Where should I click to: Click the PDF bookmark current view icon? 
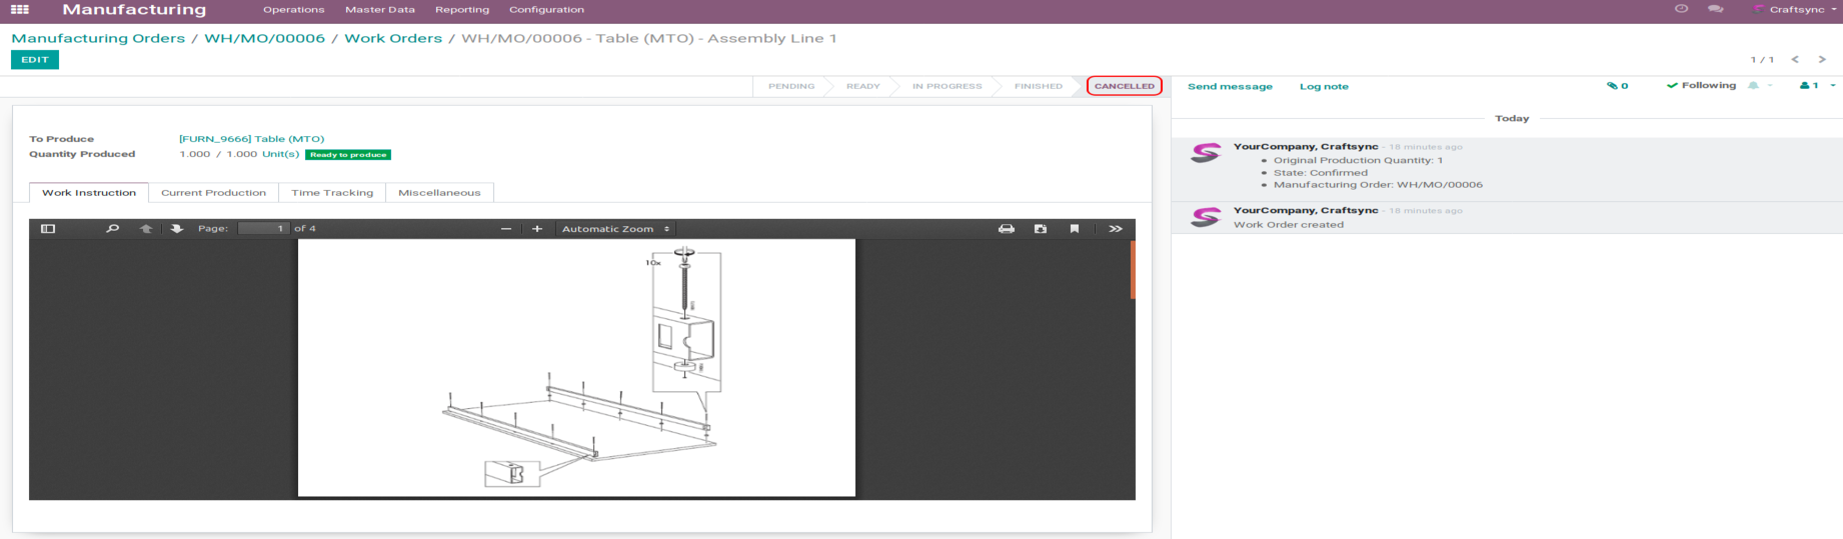(1074, 229)
